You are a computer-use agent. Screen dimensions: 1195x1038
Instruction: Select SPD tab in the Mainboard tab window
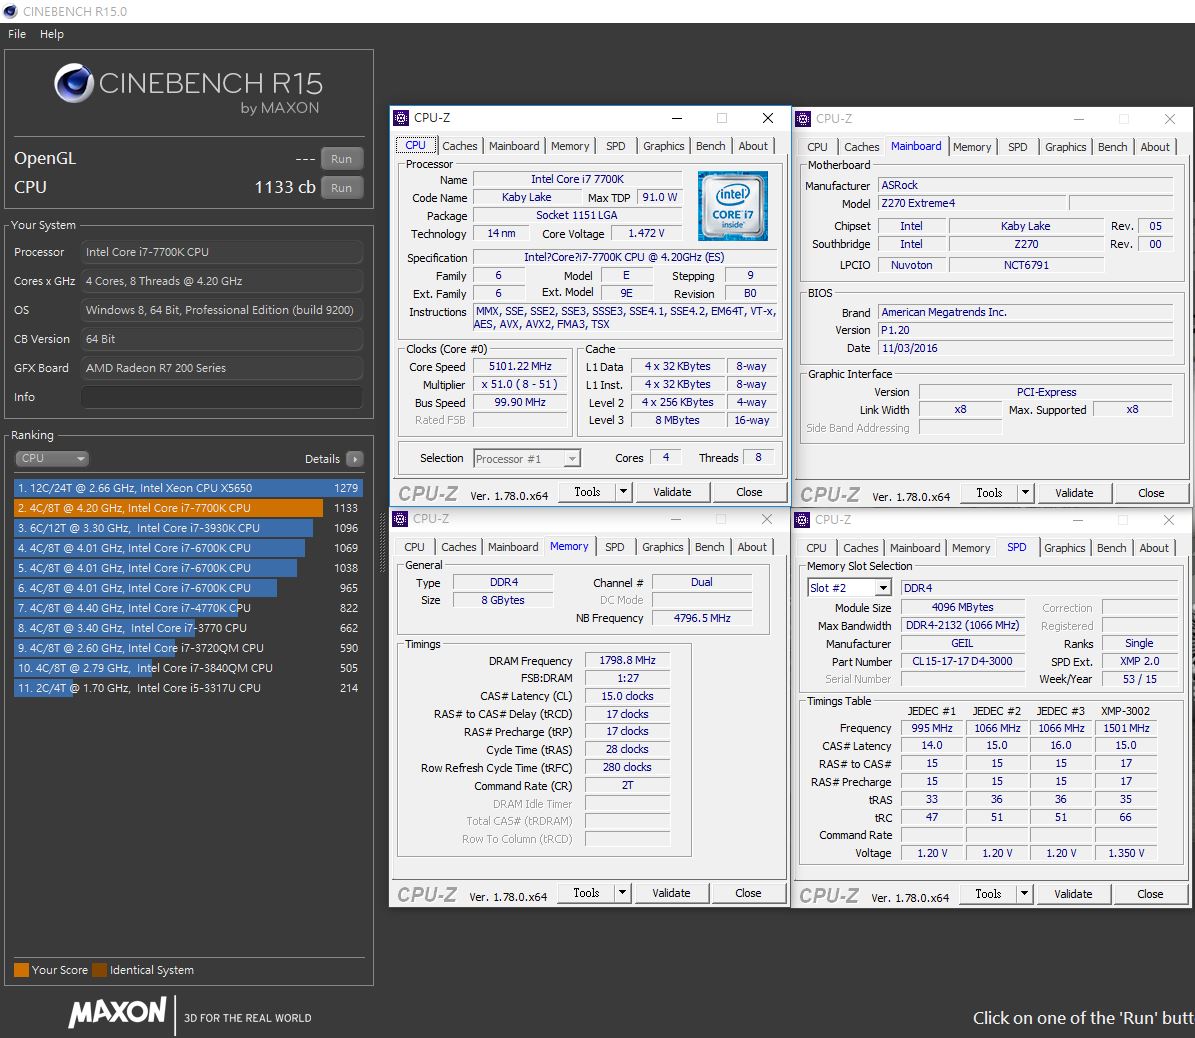1018,147
